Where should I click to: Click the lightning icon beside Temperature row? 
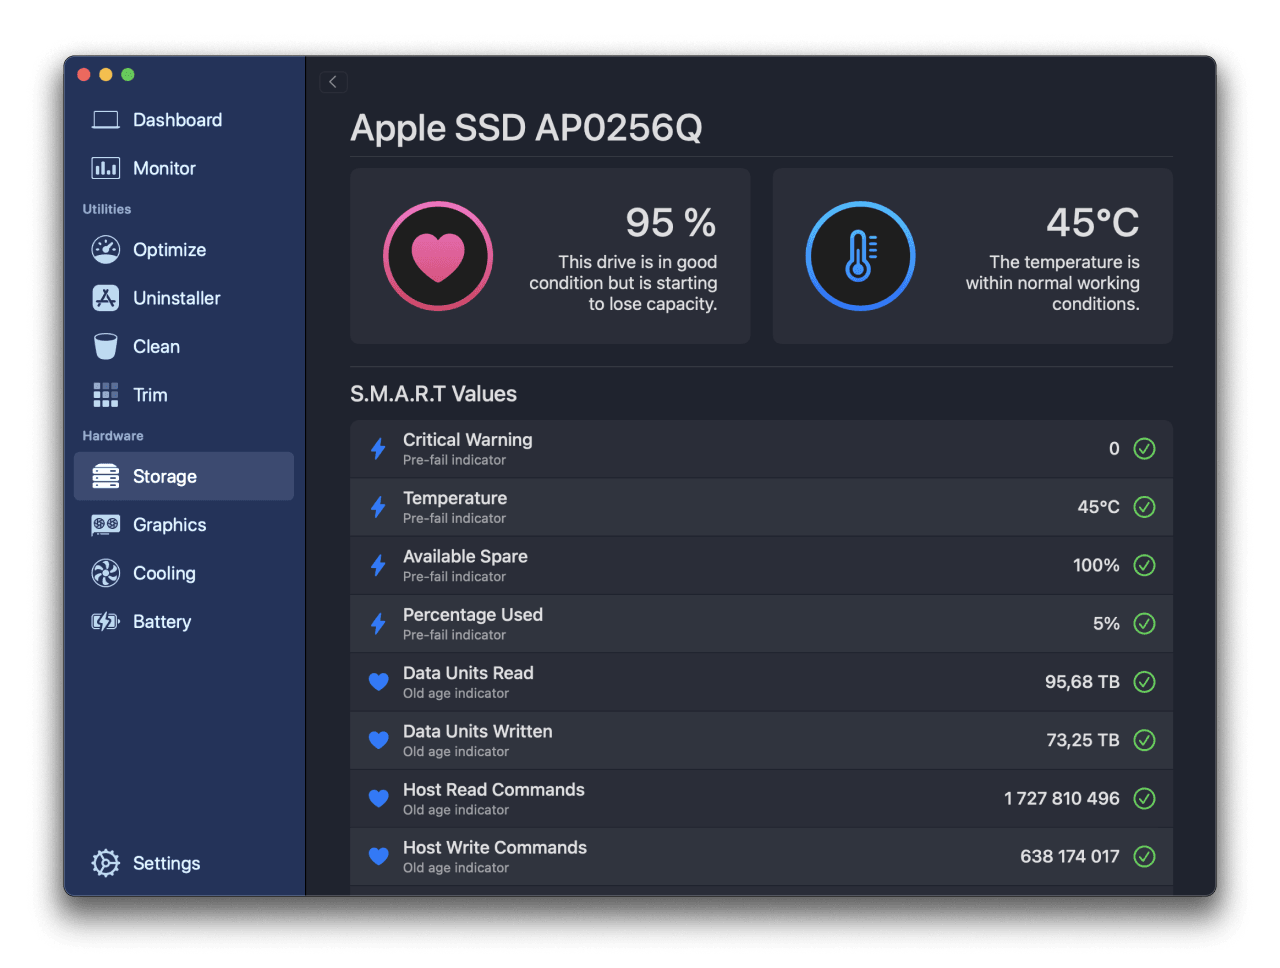point(378,507)
